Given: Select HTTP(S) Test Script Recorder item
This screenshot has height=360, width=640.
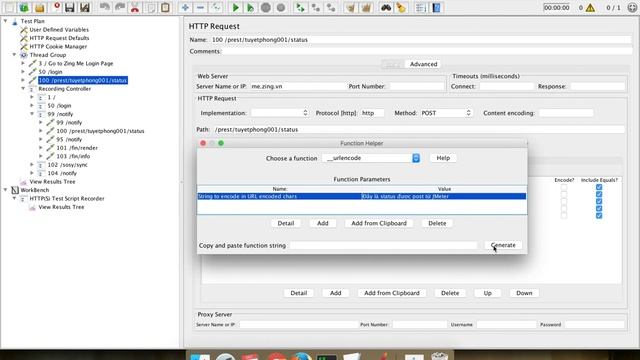Looking at the screenshot, I should [x=67, y=198].
